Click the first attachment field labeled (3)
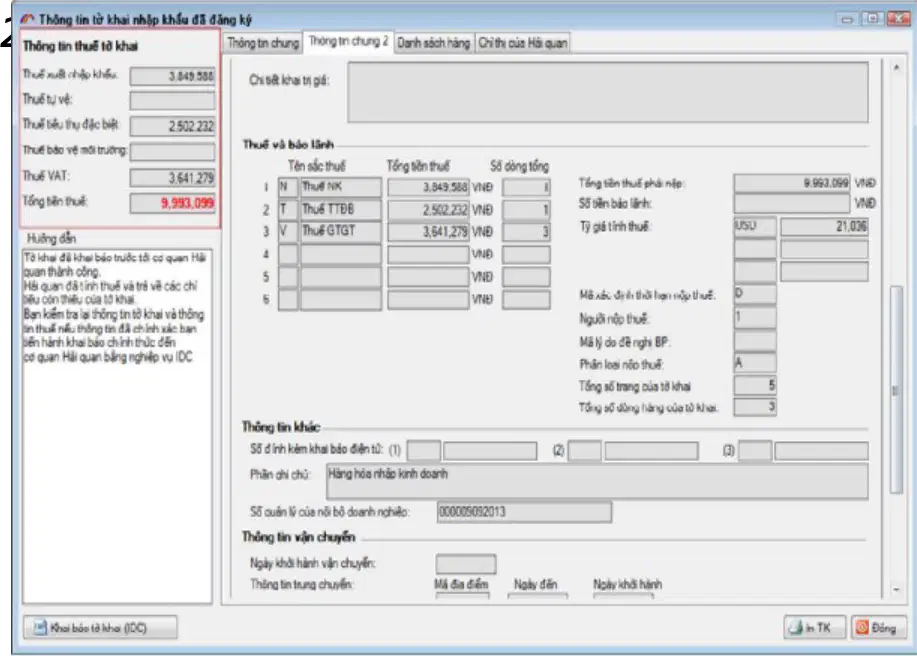 point(755,451)
